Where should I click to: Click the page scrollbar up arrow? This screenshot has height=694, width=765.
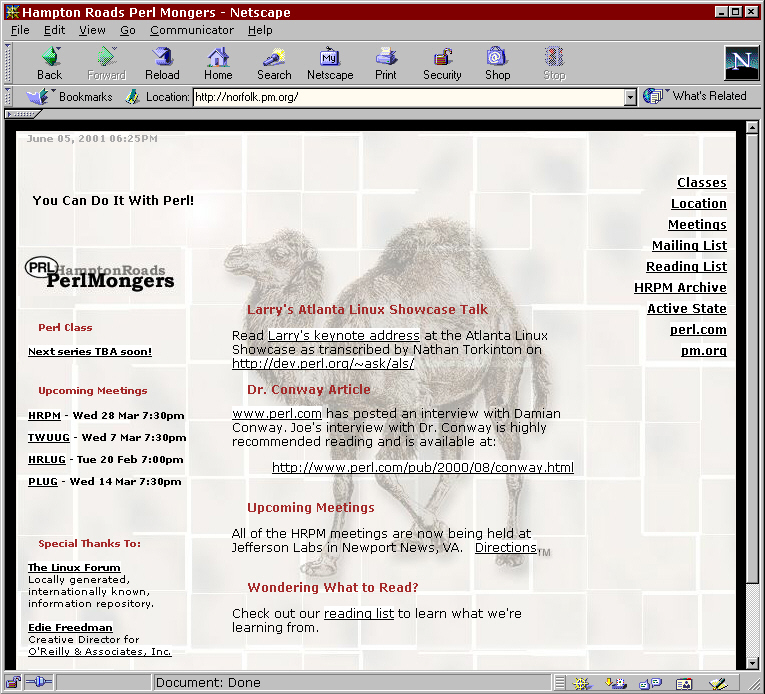(x=752, y=127)
